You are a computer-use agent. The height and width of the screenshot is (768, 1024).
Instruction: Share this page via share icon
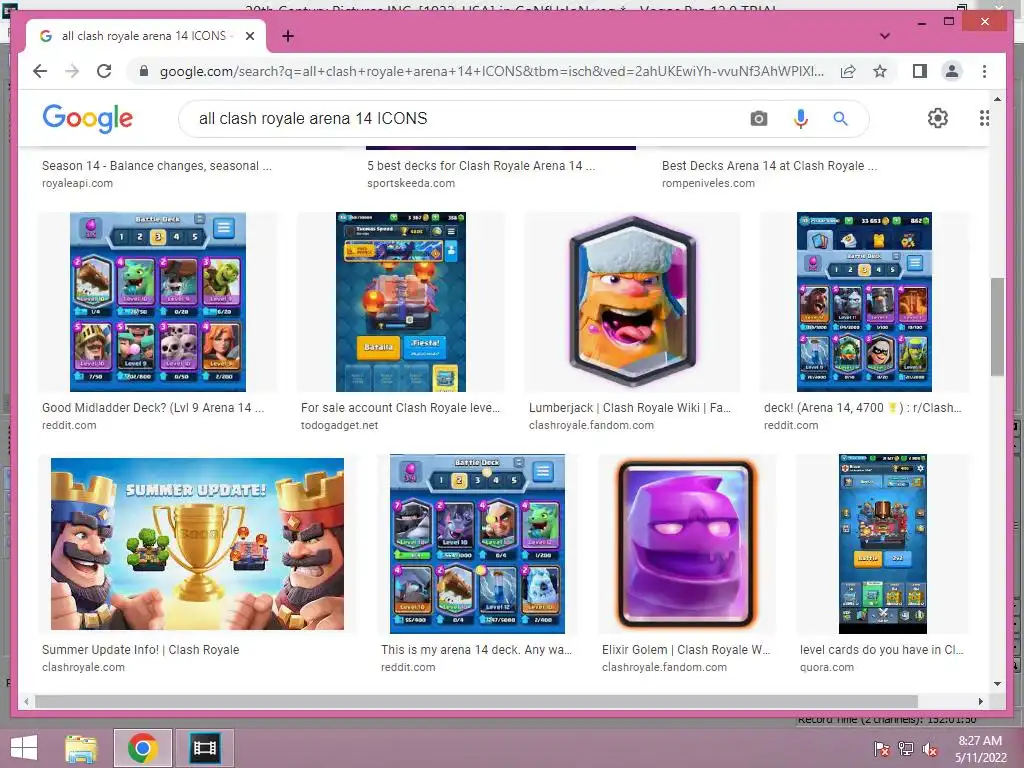(x=848, y=71)
